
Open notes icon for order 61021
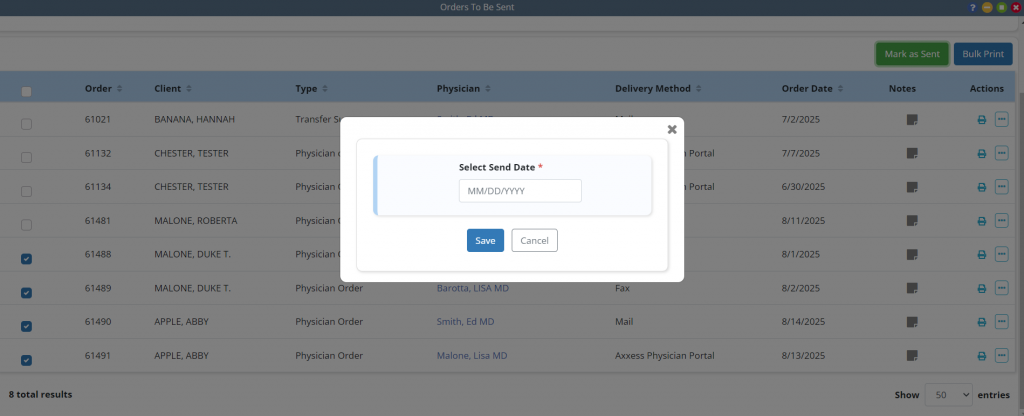pos(911,120)
